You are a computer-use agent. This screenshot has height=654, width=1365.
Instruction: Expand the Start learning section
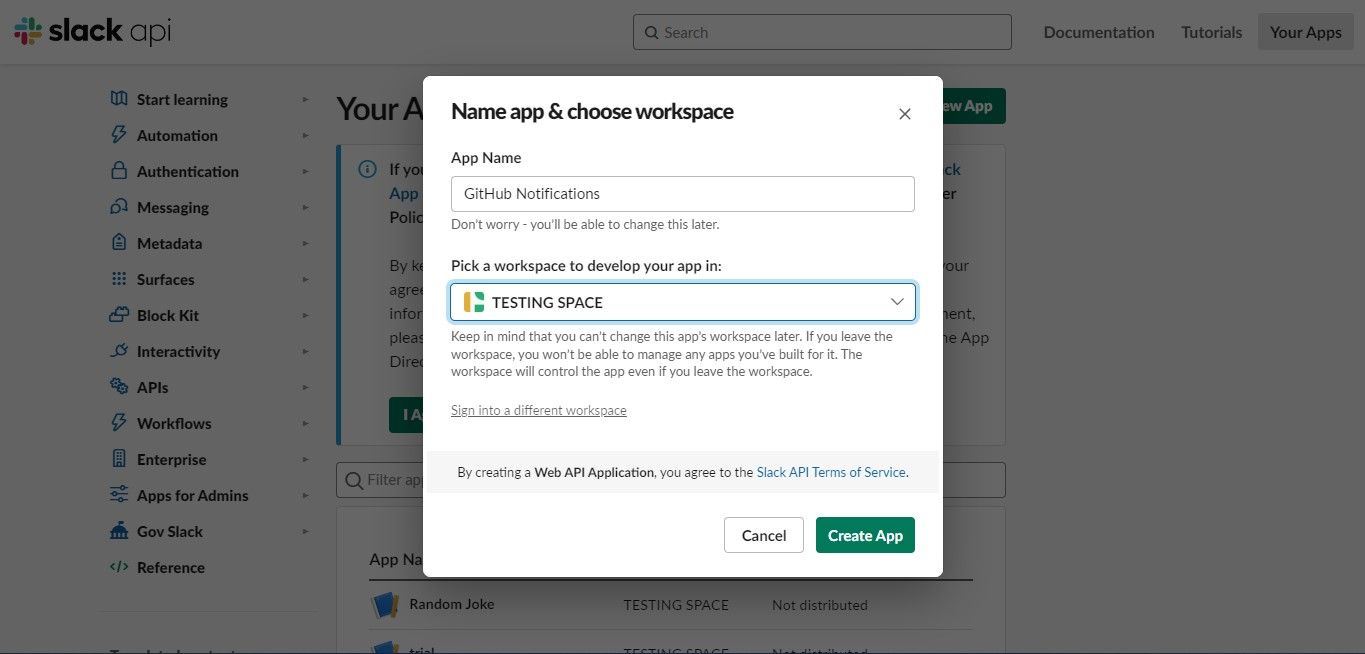[x=181, y=99]
